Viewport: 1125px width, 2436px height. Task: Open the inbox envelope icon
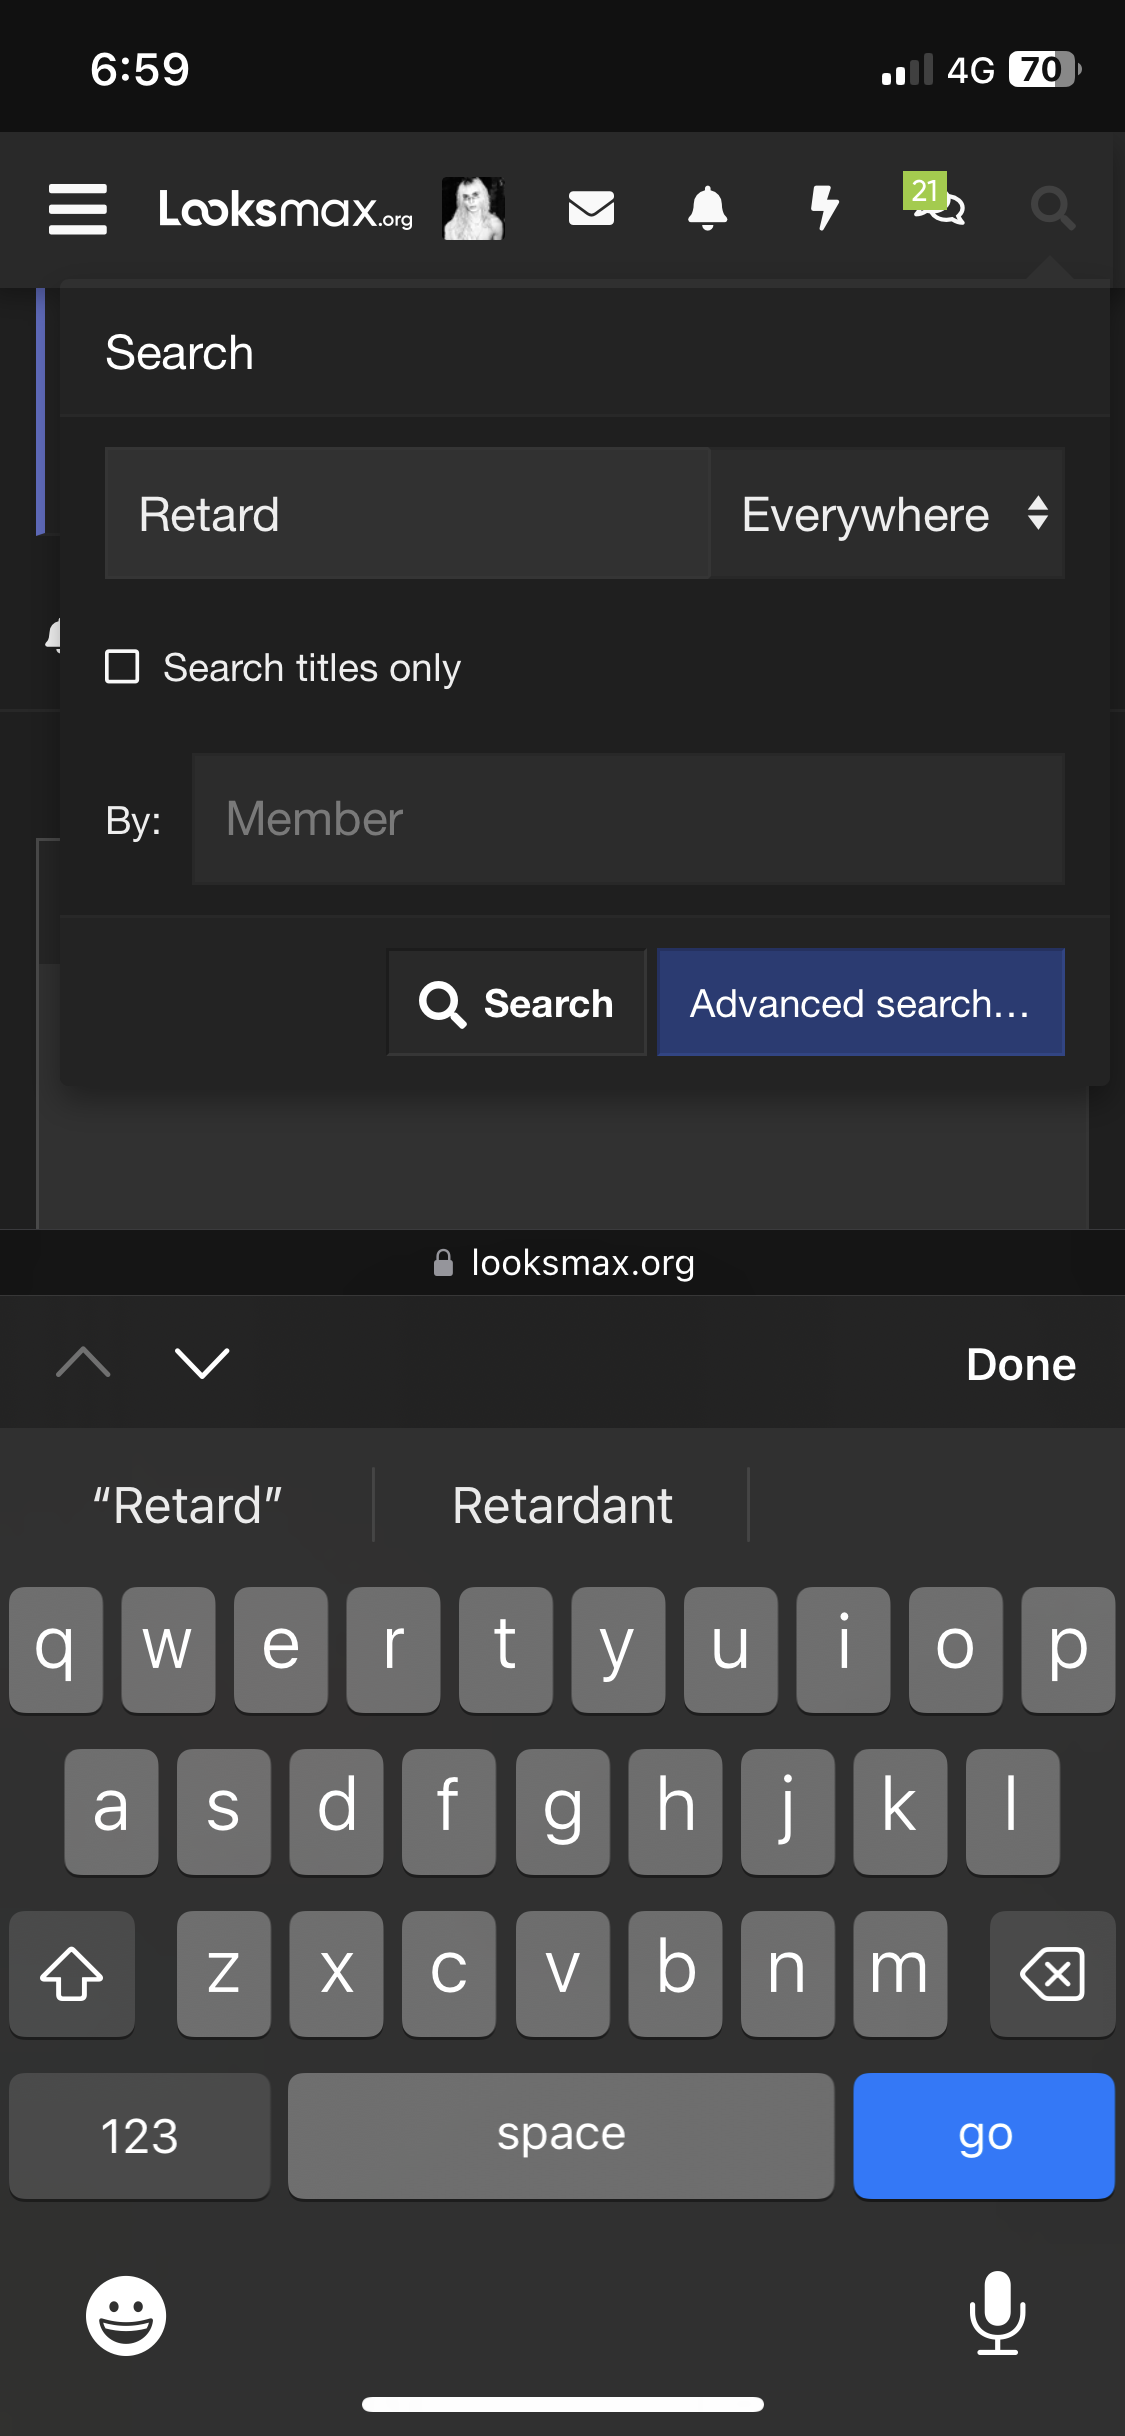591,208
